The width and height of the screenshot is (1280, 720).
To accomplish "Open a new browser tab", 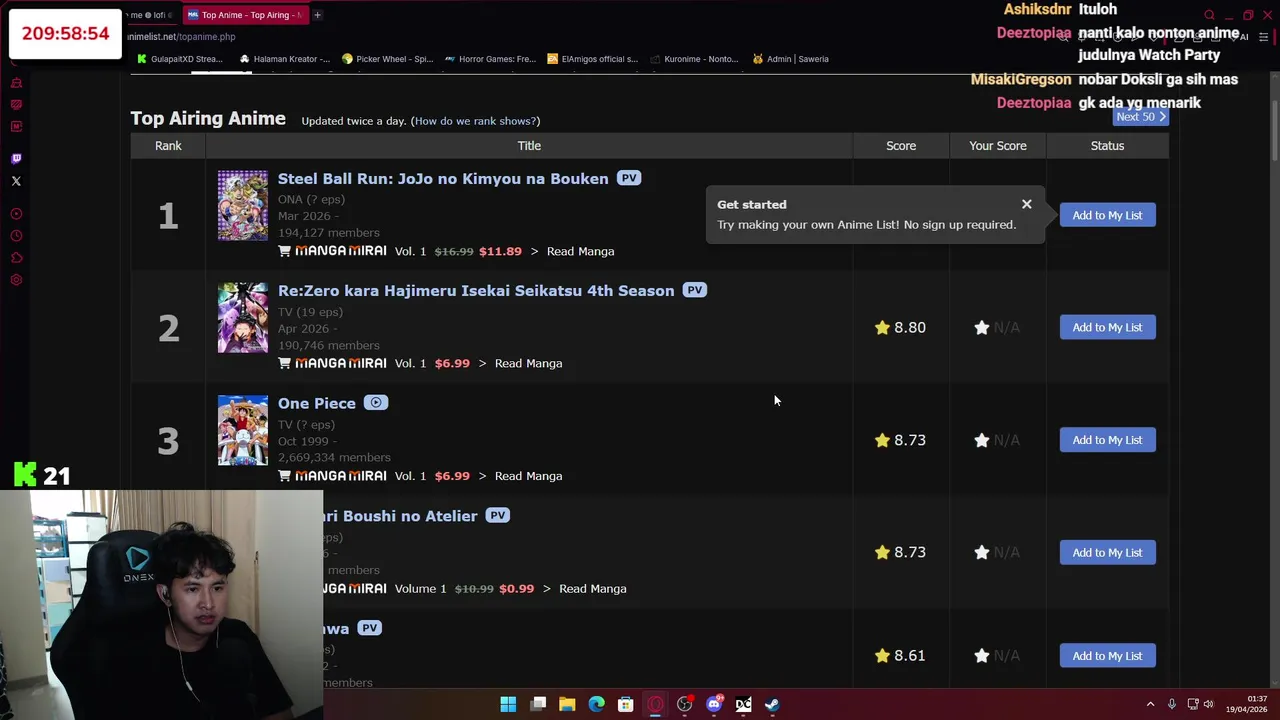I will pyautogui.click(x=317, y=15).
